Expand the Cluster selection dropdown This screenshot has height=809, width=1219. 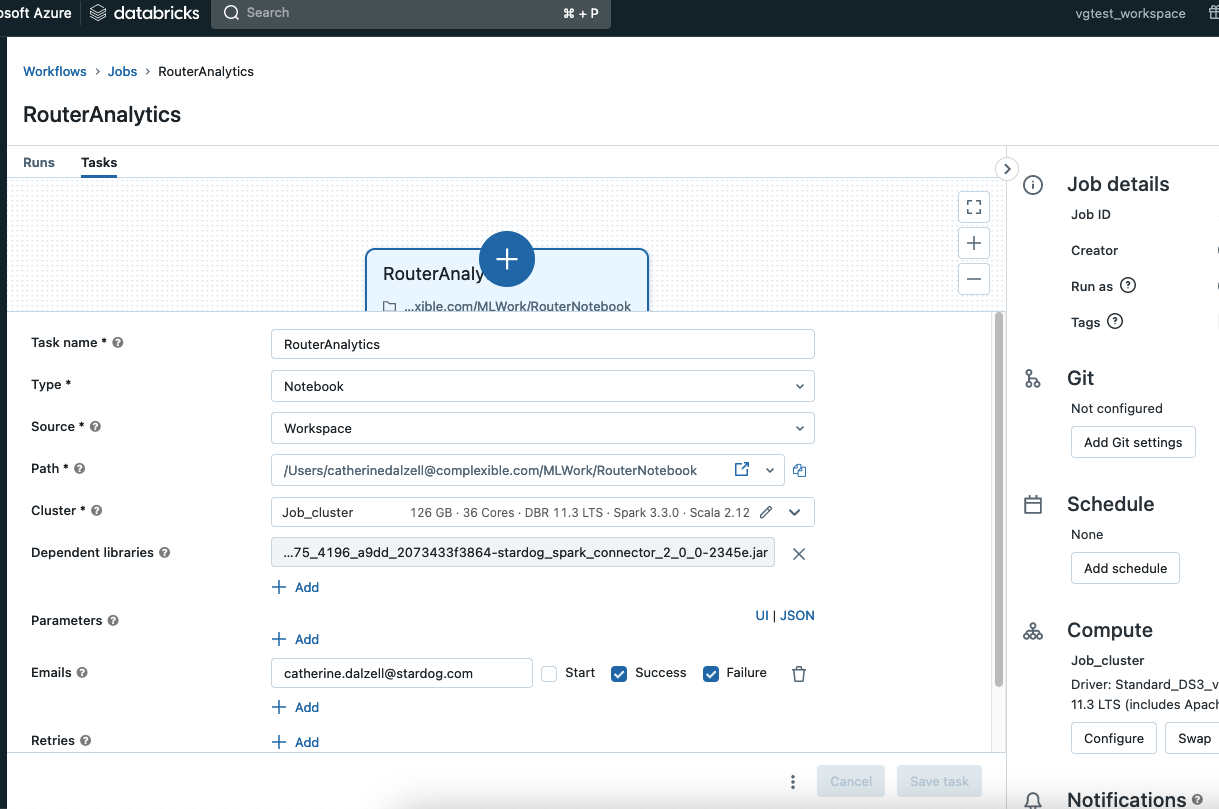point(794,512)
